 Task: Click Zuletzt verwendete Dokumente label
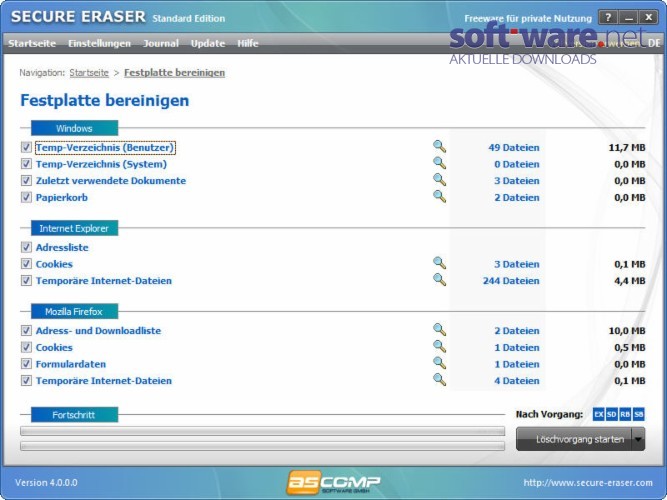click(111, 181)
